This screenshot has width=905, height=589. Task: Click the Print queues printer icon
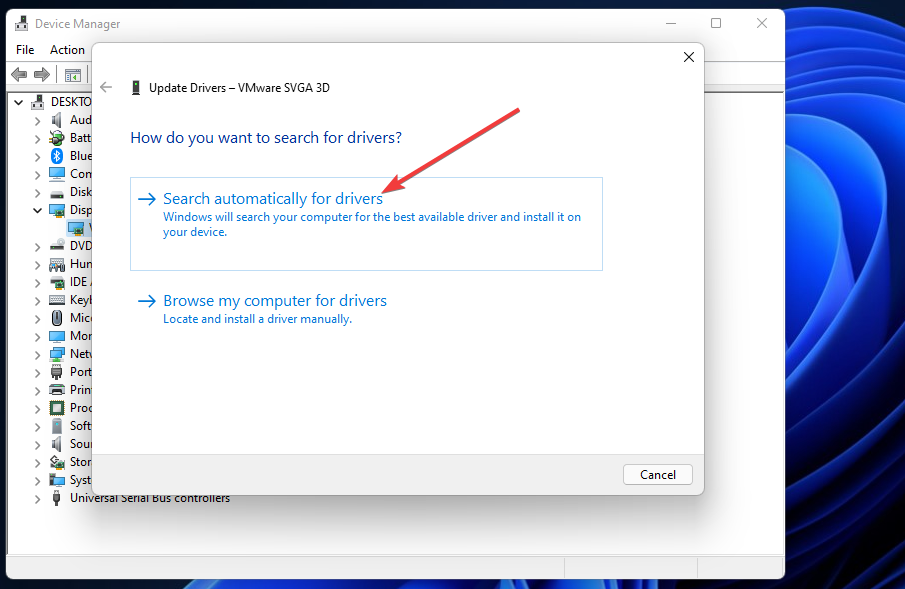(x=57, y=390)
